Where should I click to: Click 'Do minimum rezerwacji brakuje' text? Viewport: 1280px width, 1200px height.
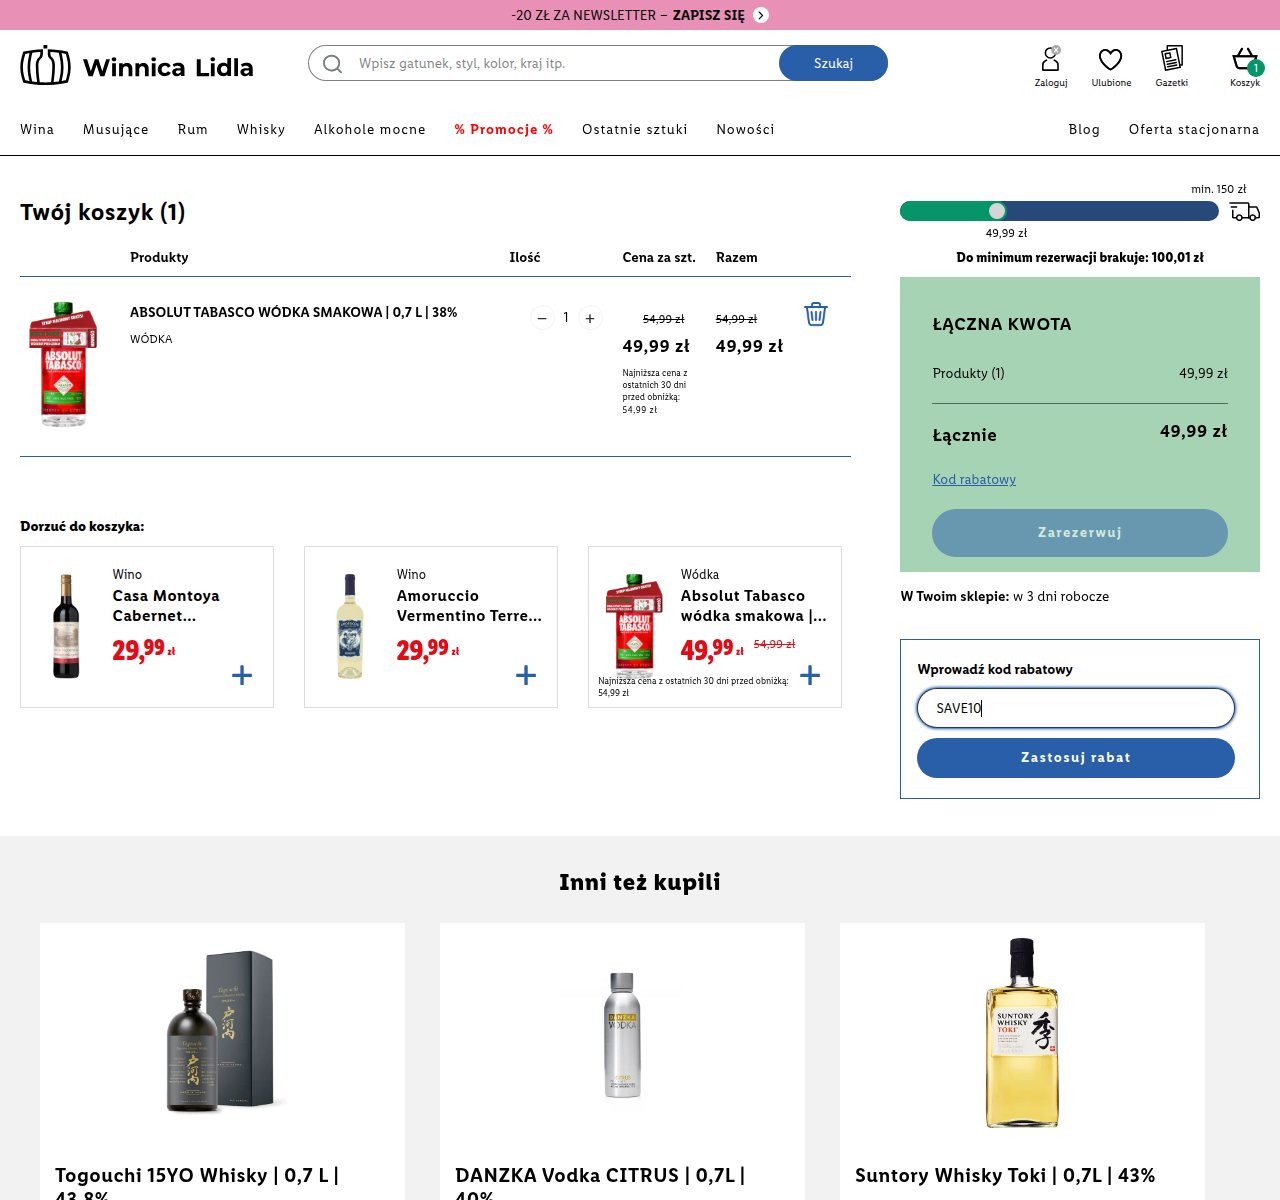click(1080, 257)
